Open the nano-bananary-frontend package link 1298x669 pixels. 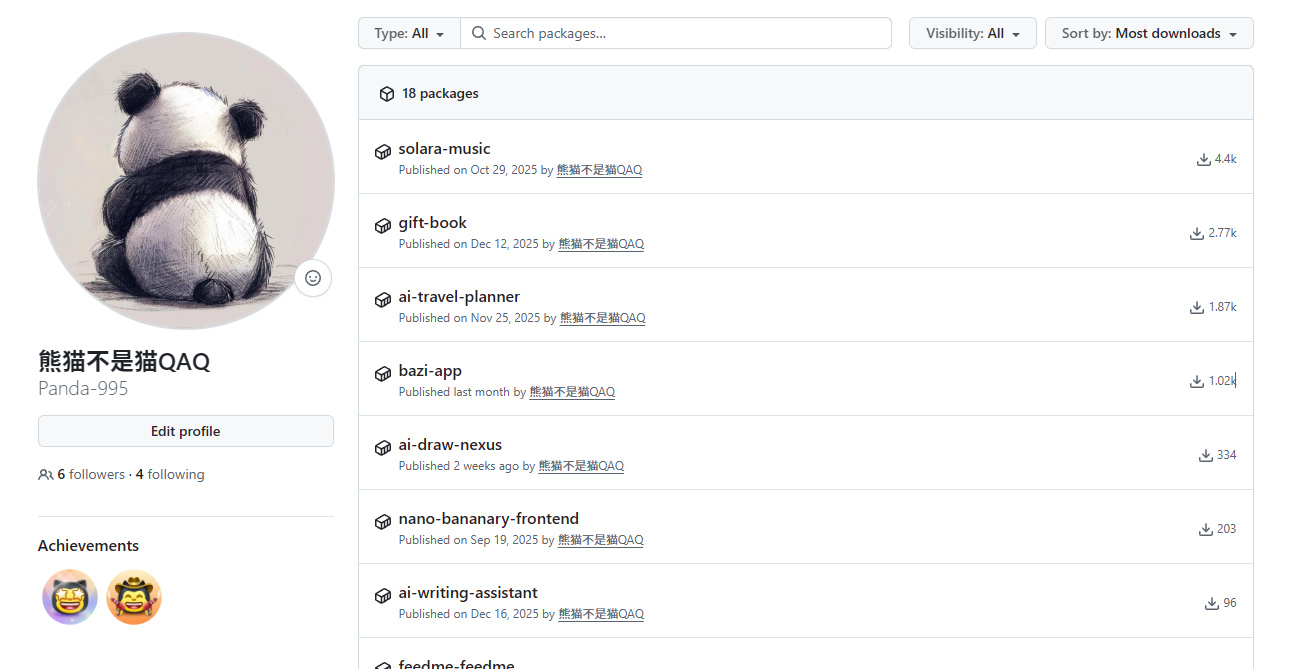pos(488,519)
